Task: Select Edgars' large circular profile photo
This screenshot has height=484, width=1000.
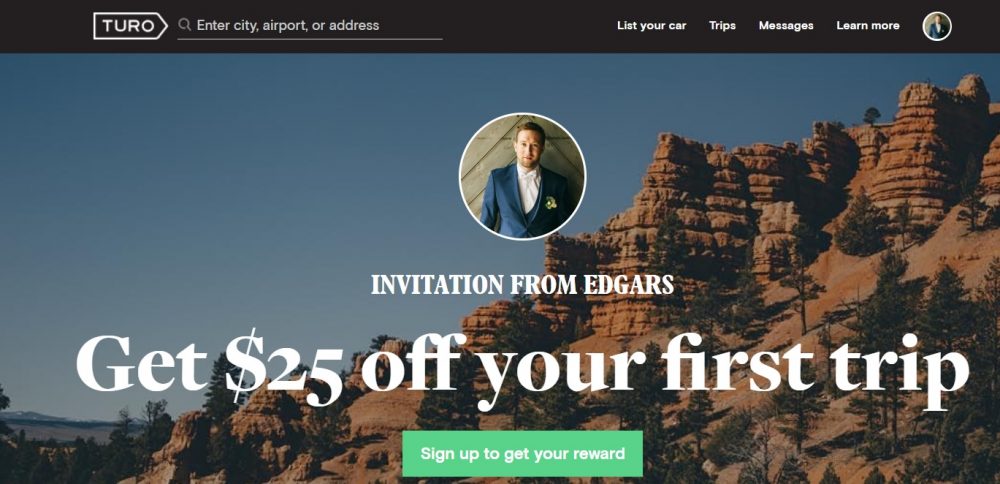Action: (x=522, y=177)
